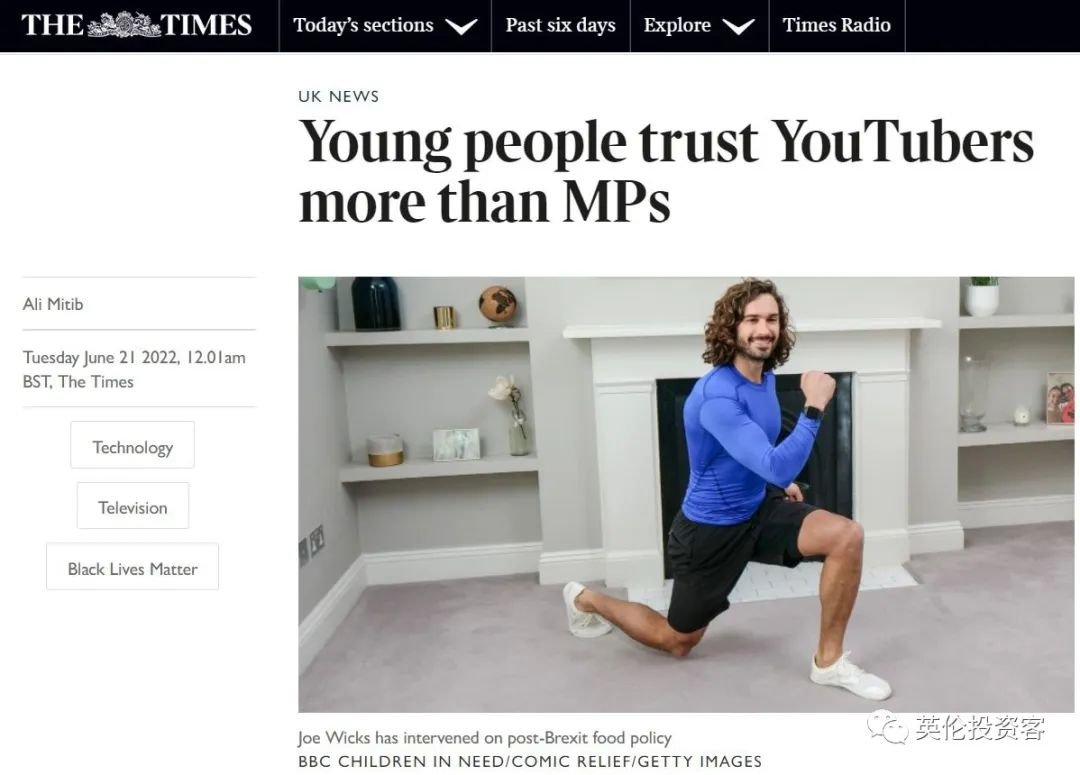The image size is (1080, 775).
Task: Open the Joe Wicks article photo
Action: click(686, 495)
